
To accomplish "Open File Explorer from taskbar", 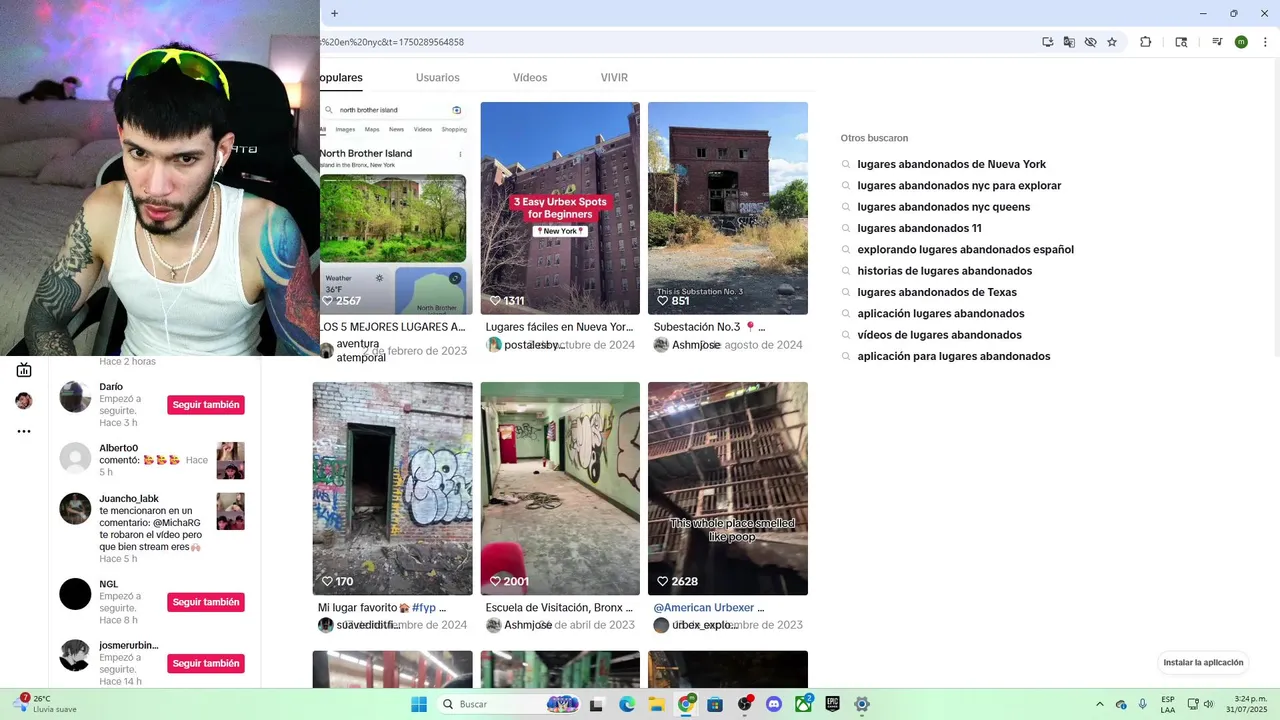I will pyautogui.click(x=656, y=704).
